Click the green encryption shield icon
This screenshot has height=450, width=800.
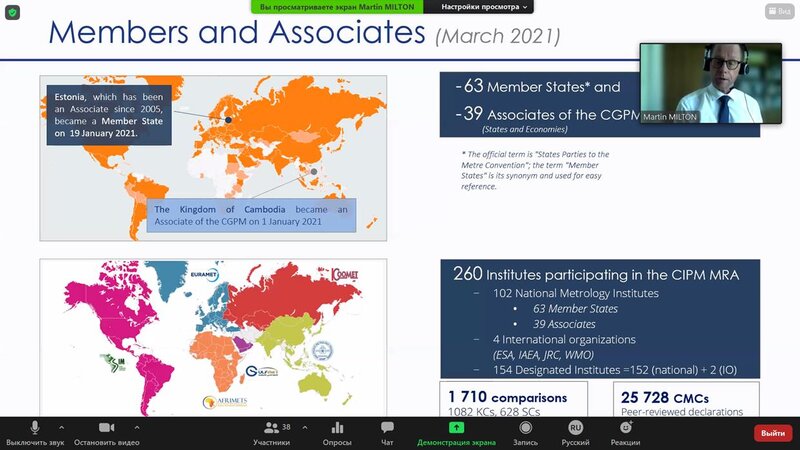12,11
